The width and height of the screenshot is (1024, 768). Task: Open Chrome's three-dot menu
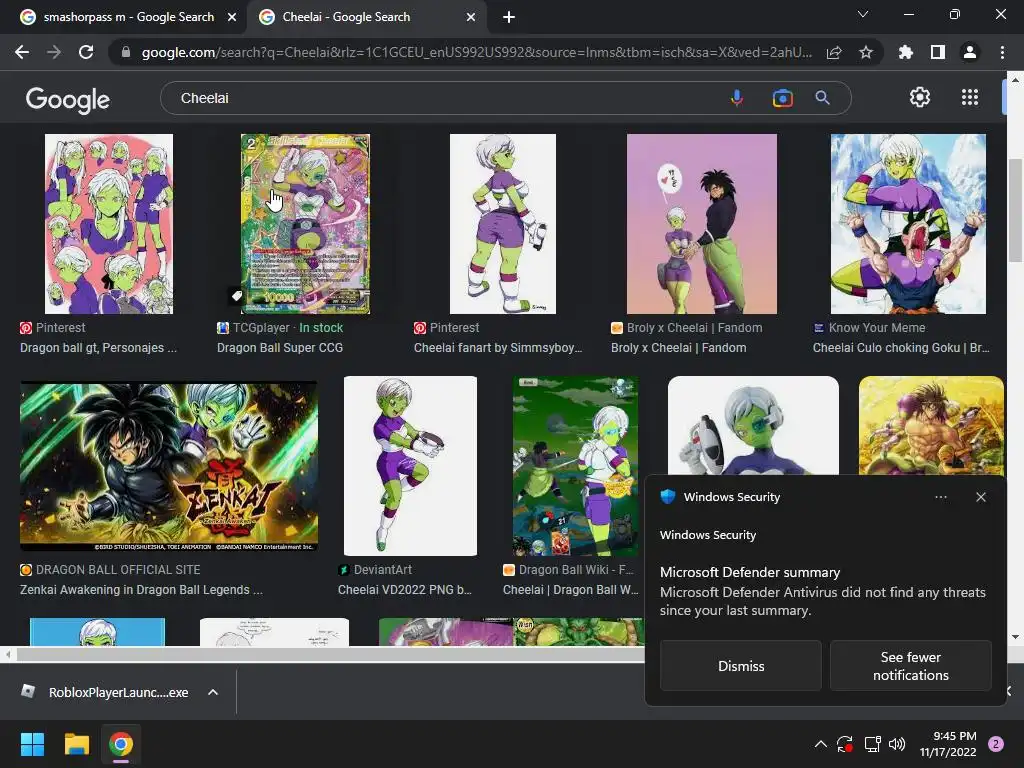click(x=1002, y=52)
